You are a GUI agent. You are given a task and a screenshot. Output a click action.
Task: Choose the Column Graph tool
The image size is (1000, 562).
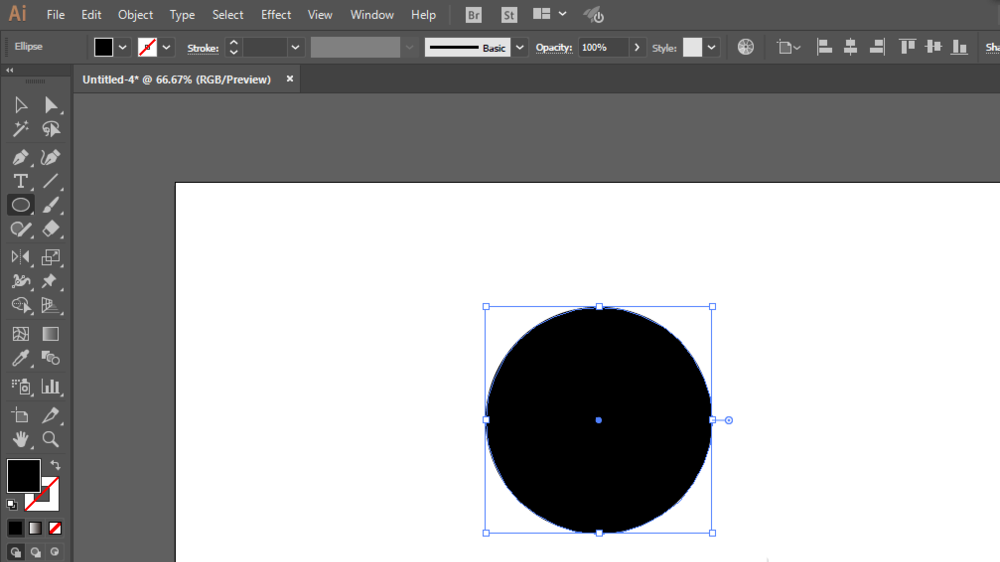tap(50, 387)
